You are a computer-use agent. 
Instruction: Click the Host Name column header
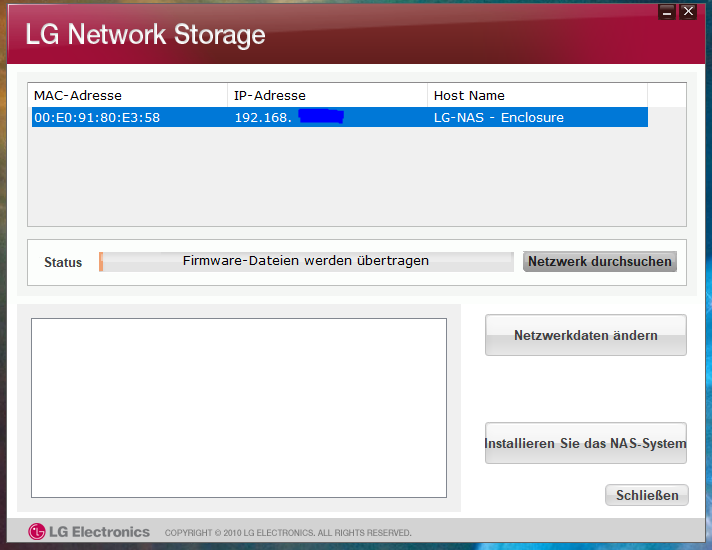click(x=538, y=95)
